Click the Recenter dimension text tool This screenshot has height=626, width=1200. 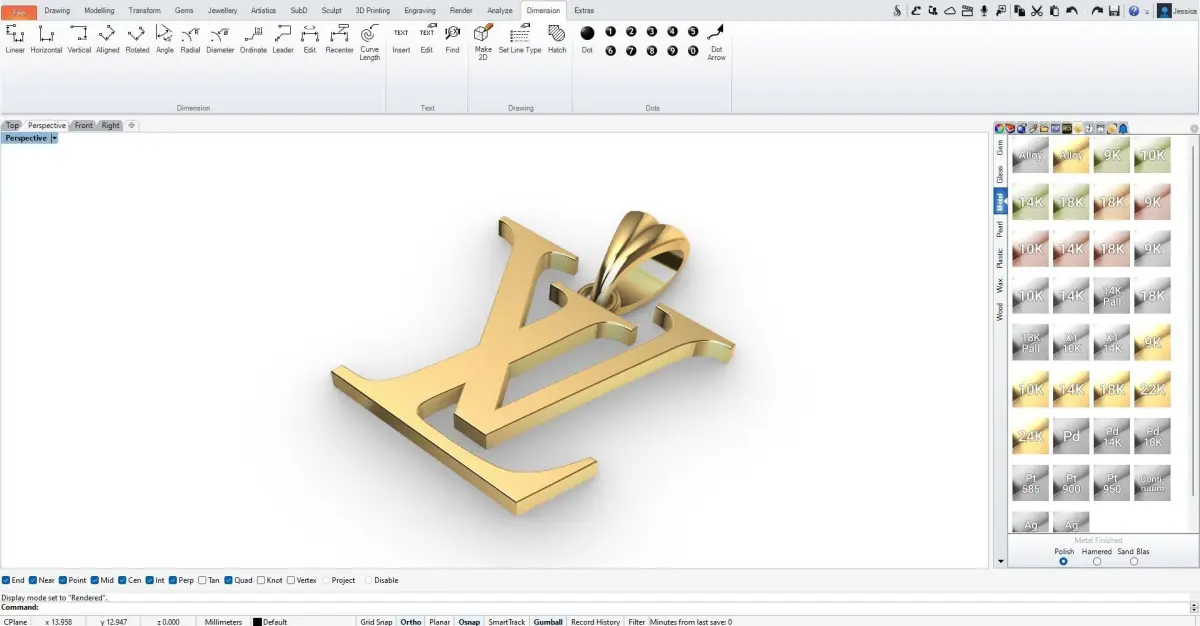[x=339, y=40]
